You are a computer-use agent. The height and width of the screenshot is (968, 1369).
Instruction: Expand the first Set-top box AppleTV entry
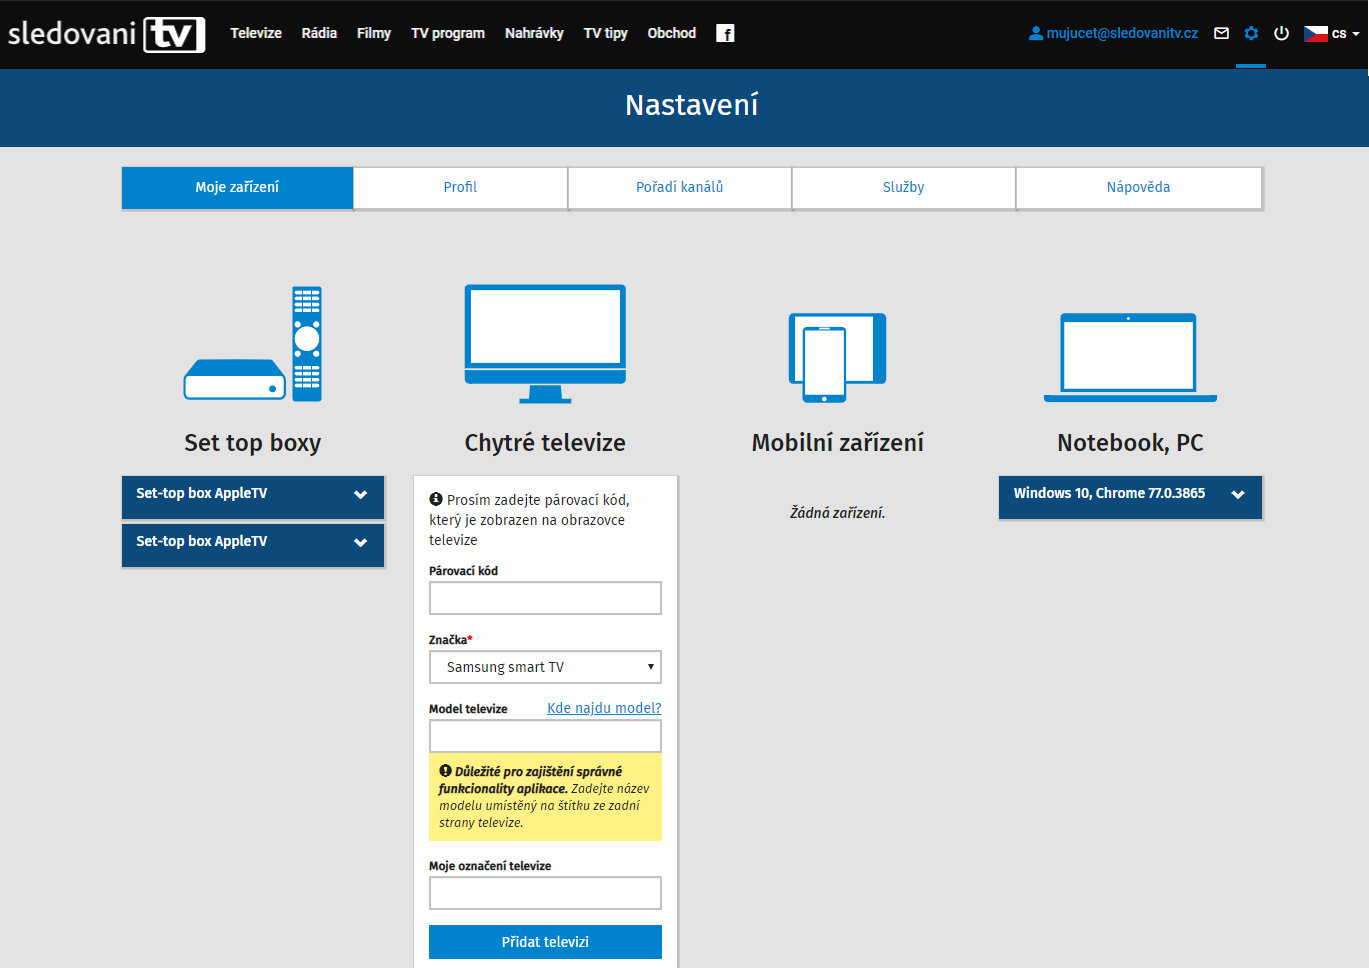point(253,494)
